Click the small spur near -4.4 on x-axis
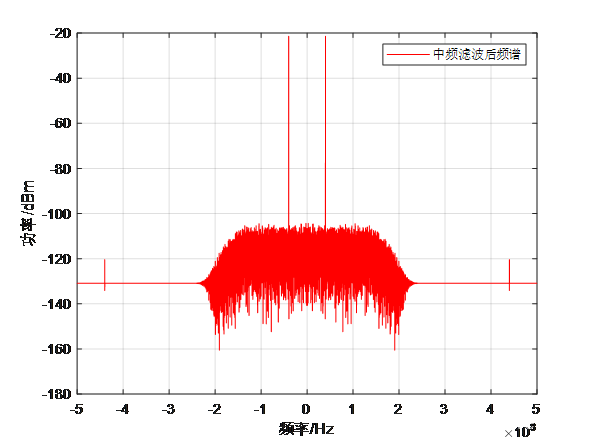Screen dimensions: 593x443 point(105,275)
